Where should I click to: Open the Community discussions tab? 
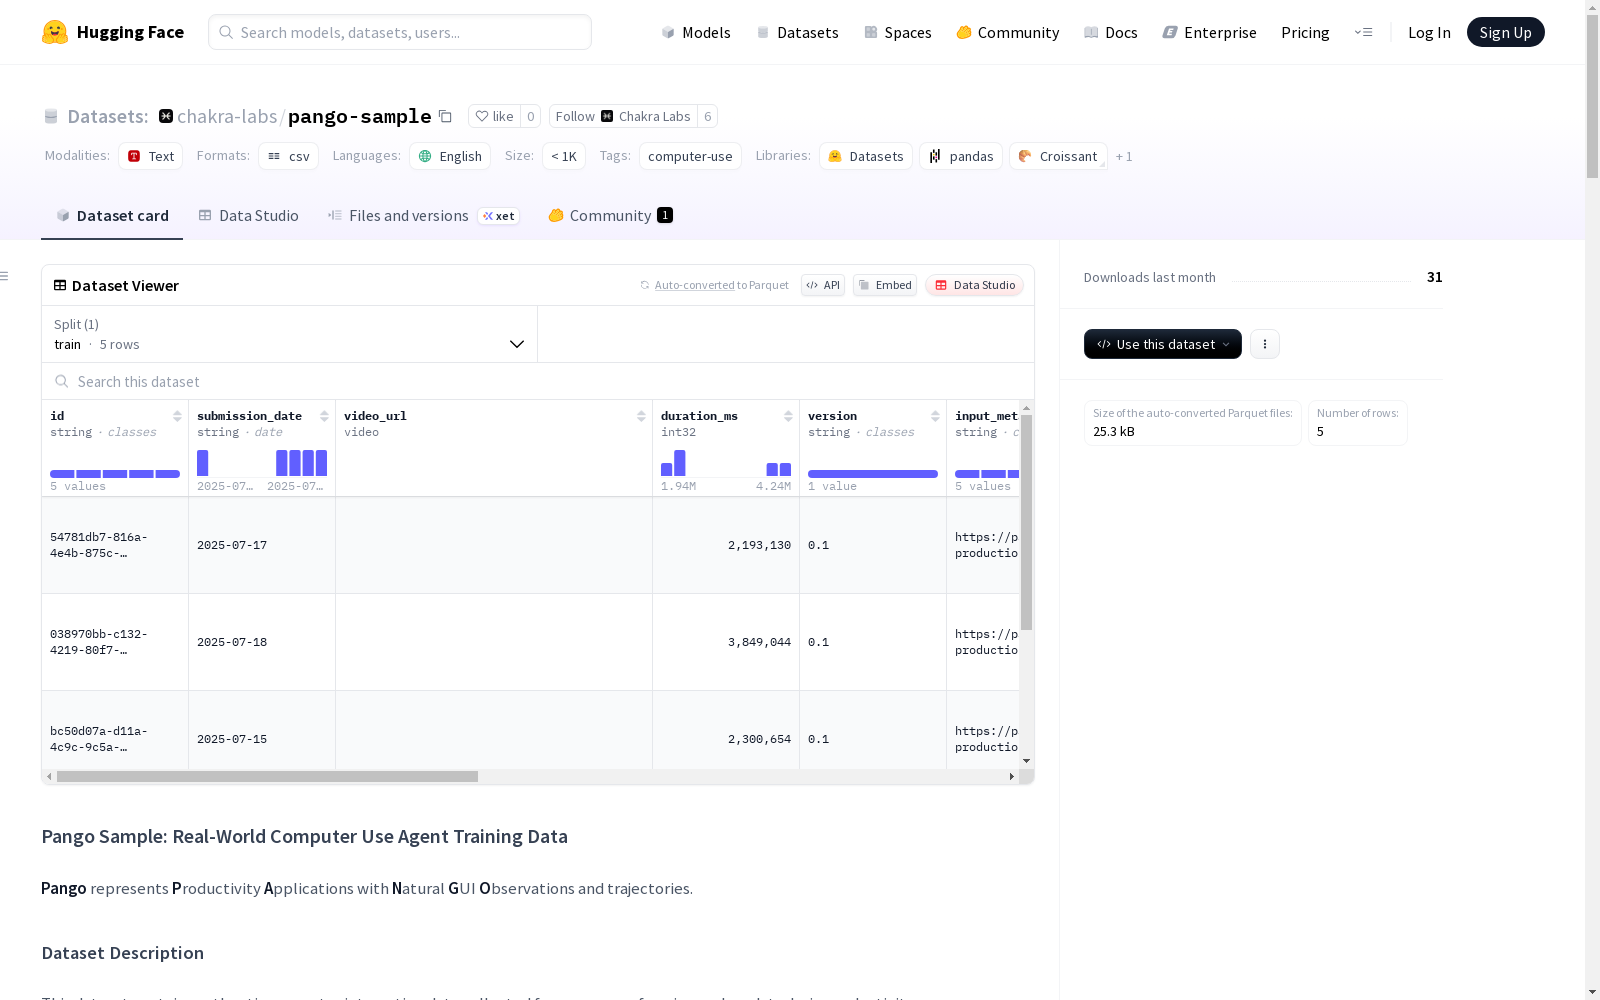pyautogui.click(x=610, y=216)
